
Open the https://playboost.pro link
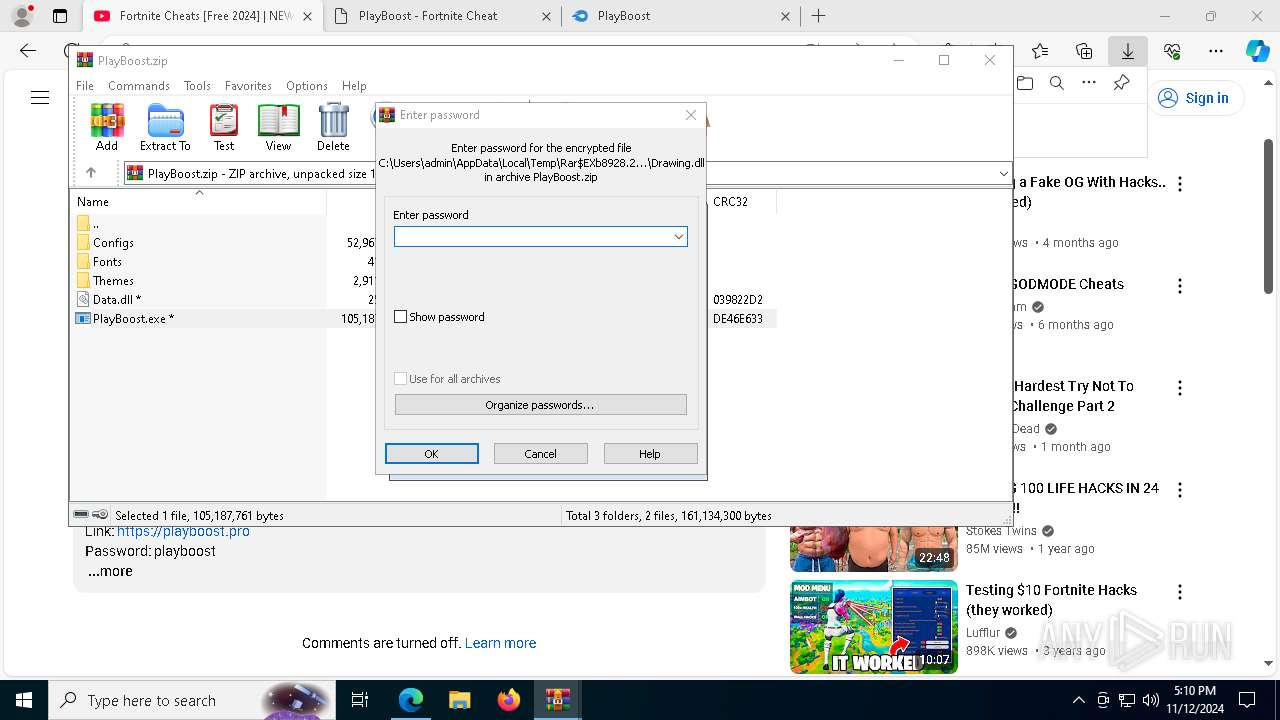(x=183, y=531)
